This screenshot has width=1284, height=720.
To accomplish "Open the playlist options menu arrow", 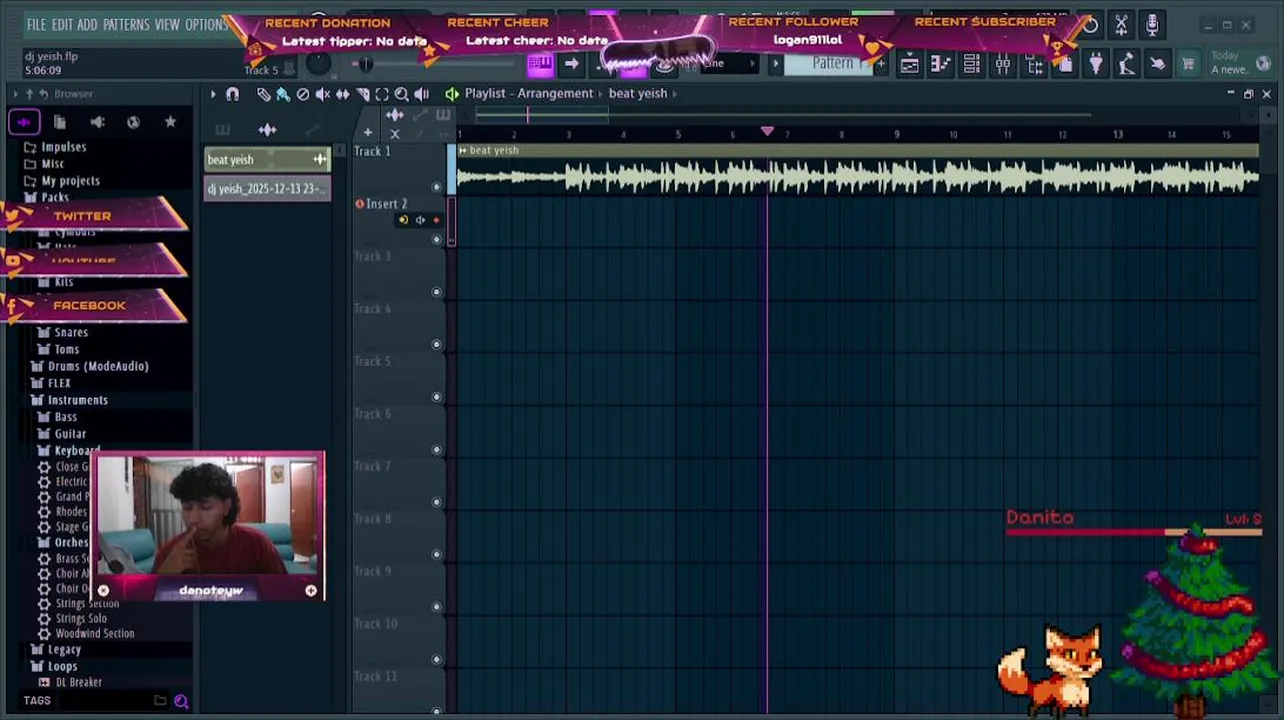I will pyautogui.click(x=212, y=93).
